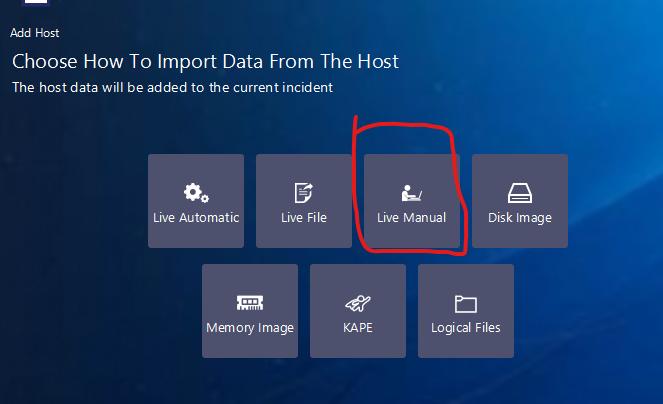
Task: Select the Live Manual label text
Action: coord(411,217)
